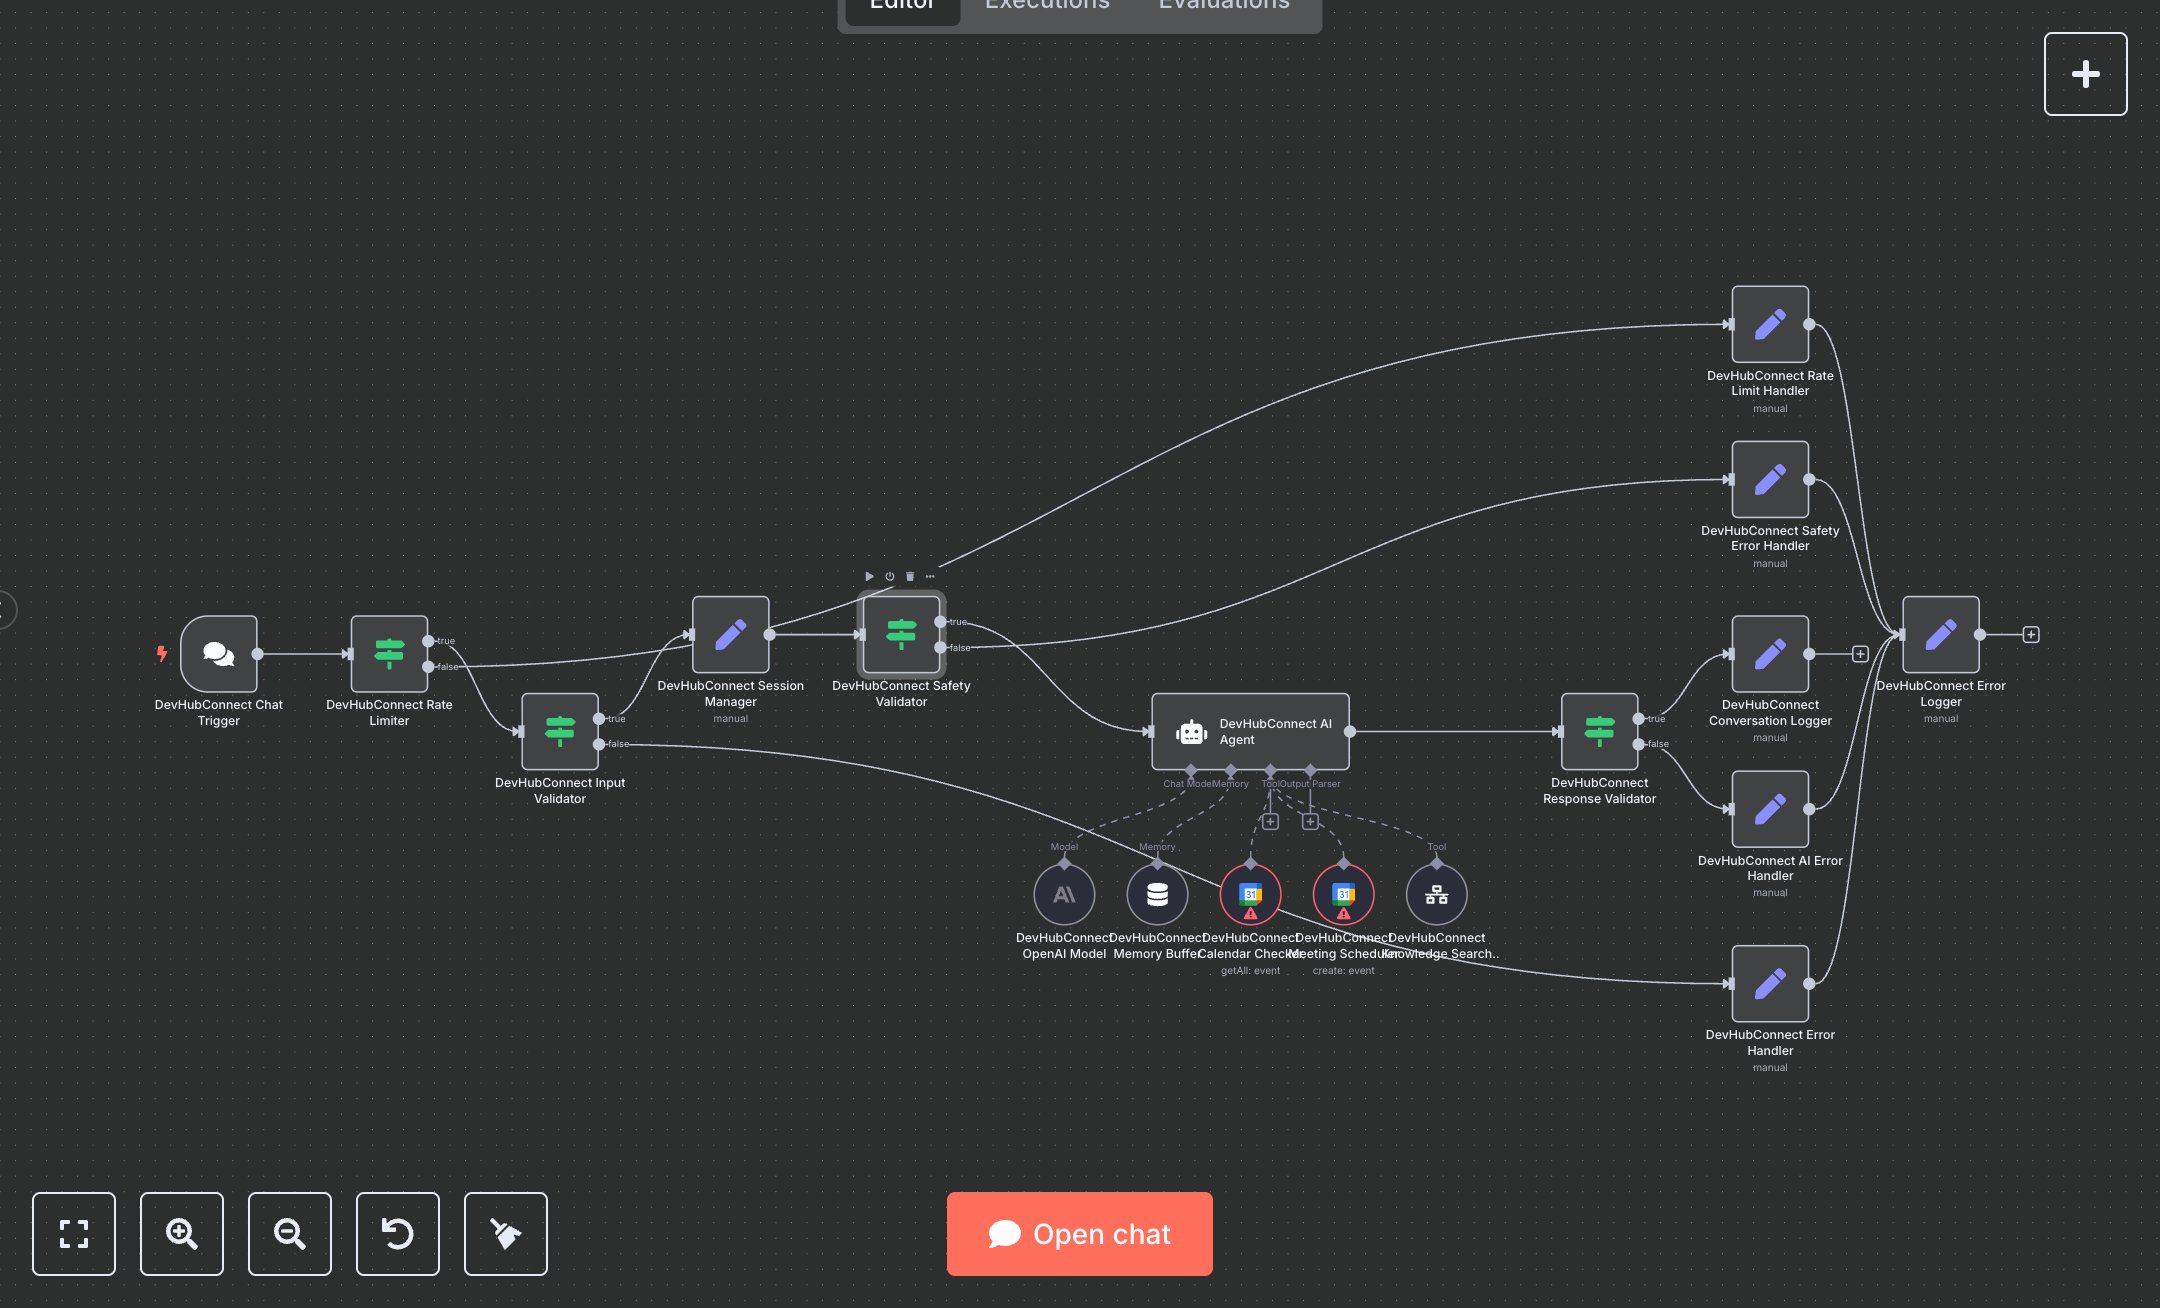Image resolution: width=2160 pixels, height=1308 pixels.
Task: Add a new node with the top-right plus button
Action: (x=2086, y=73)
